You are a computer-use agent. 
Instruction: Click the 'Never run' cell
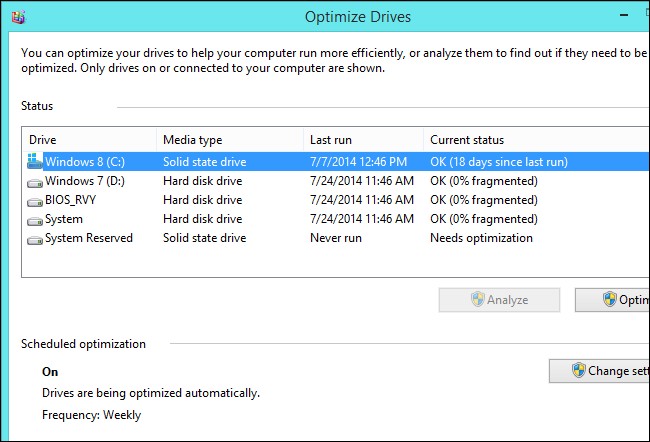336,238
